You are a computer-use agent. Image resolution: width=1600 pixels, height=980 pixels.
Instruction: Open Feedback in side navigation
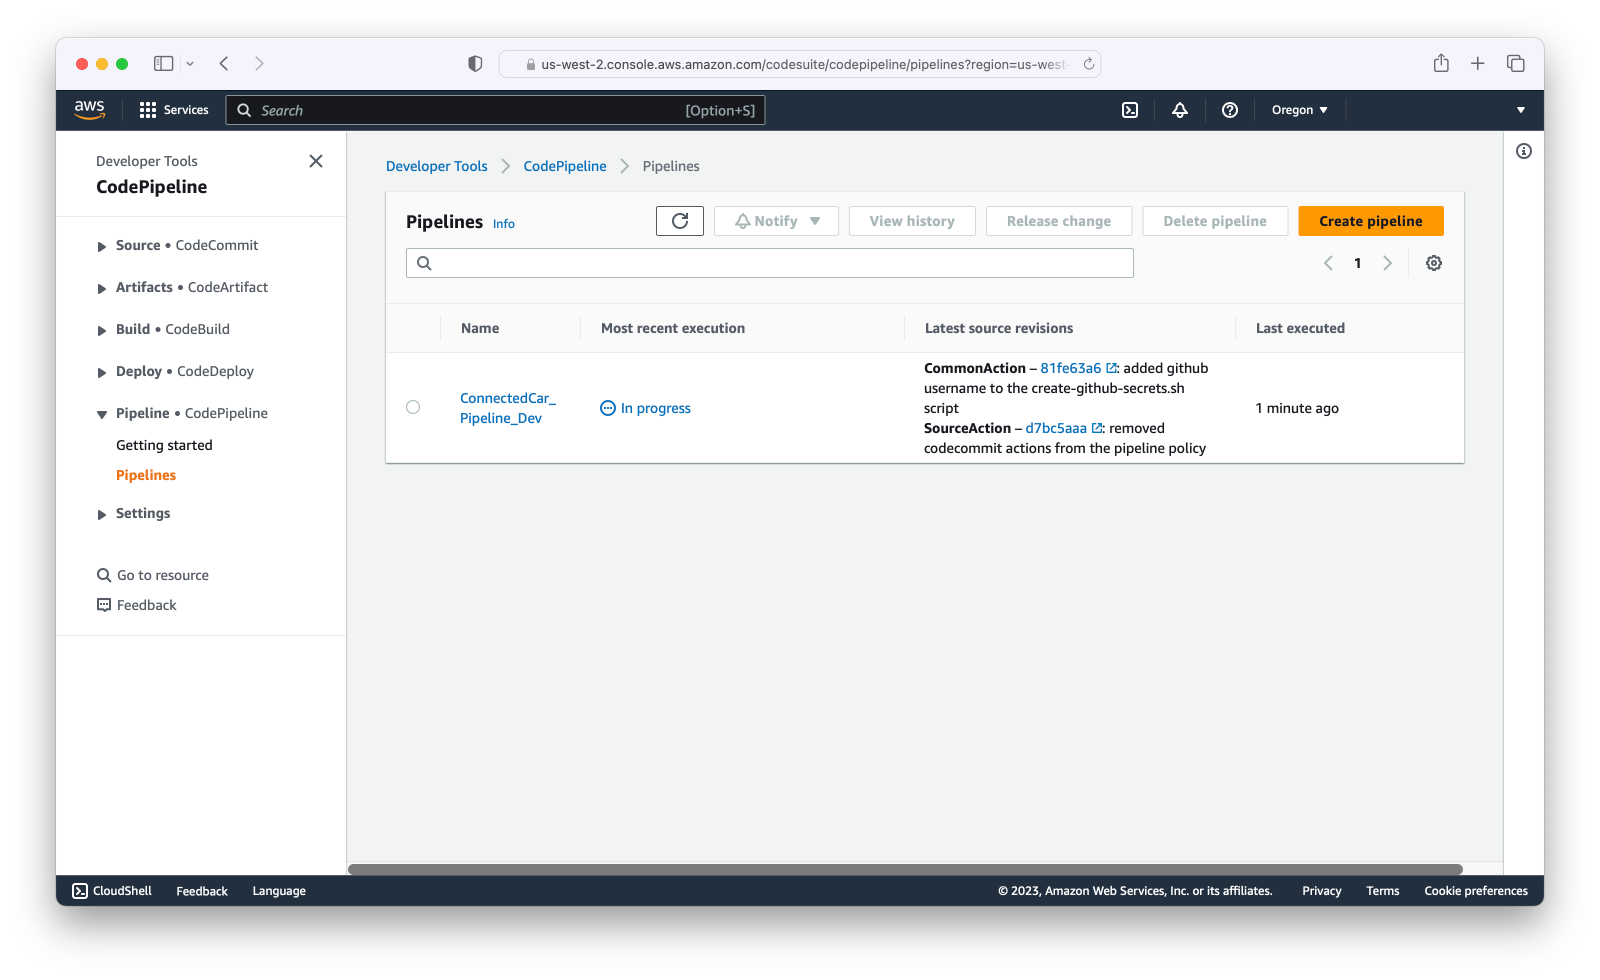(x=136, y=605)
